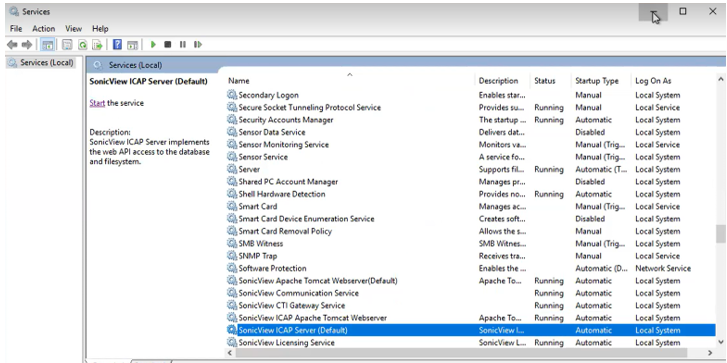The image size is (727, 363).
Task: Click vertical scrollbar down arrow
Action: coord(721,342)
